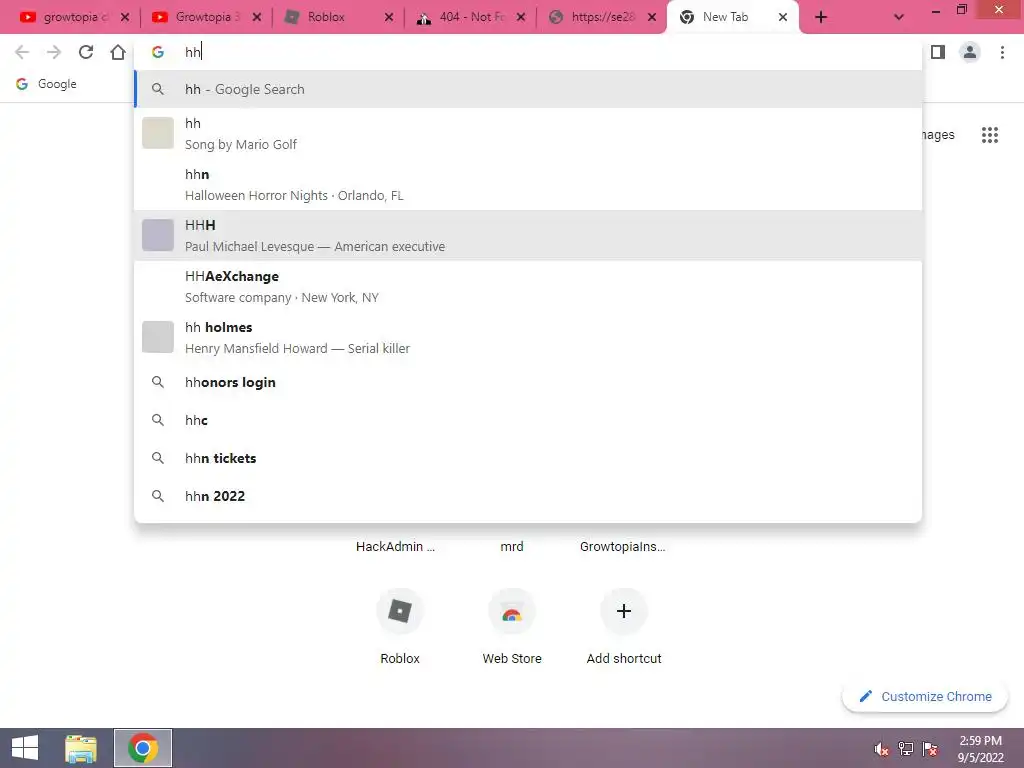The width and height of the screenshot is (1024, 768).
Task: Select 'hhn 2022' suggestion
Action: pyautogui.click(x=528, y=496)
